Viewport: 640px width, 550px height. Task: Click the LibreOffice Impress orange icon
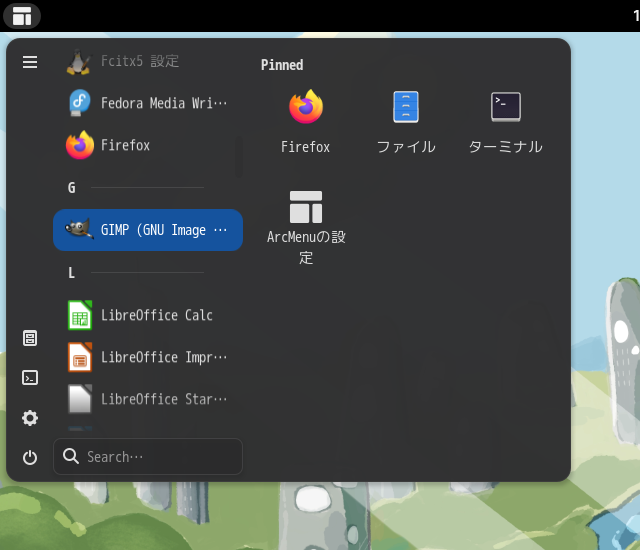point(80,357)
